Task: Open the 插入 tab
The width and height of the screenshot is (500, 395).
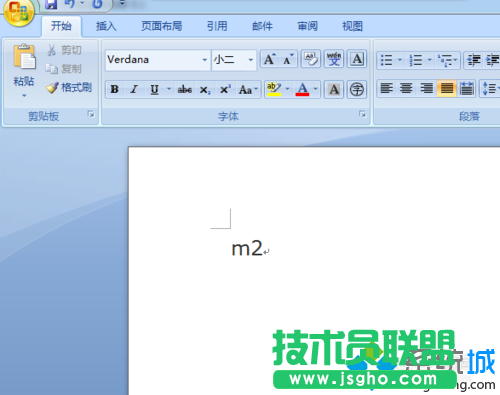Action: tap(106, 26)
